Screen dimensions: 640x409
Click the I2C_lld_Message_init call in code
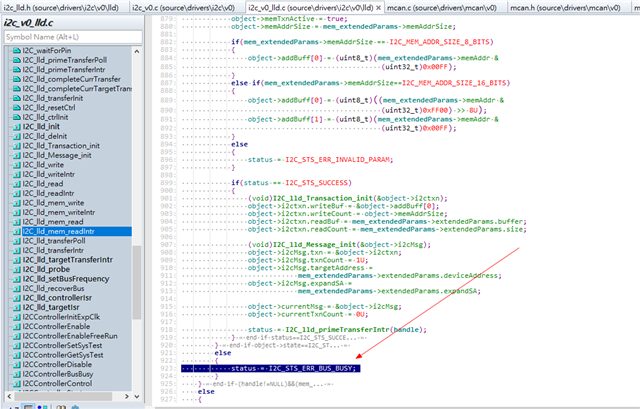pyautogui.click(x=314, y=245)
